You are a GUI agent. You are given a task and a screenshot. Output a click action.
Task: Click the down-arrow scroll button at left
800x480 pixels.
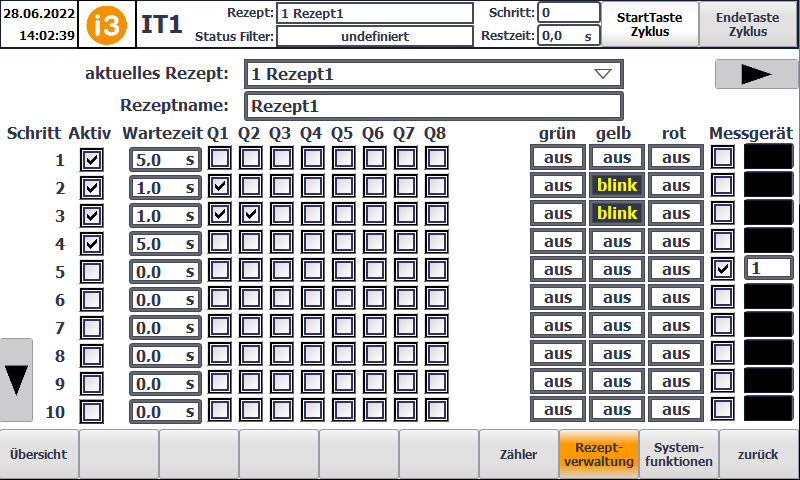click(17, 380)
